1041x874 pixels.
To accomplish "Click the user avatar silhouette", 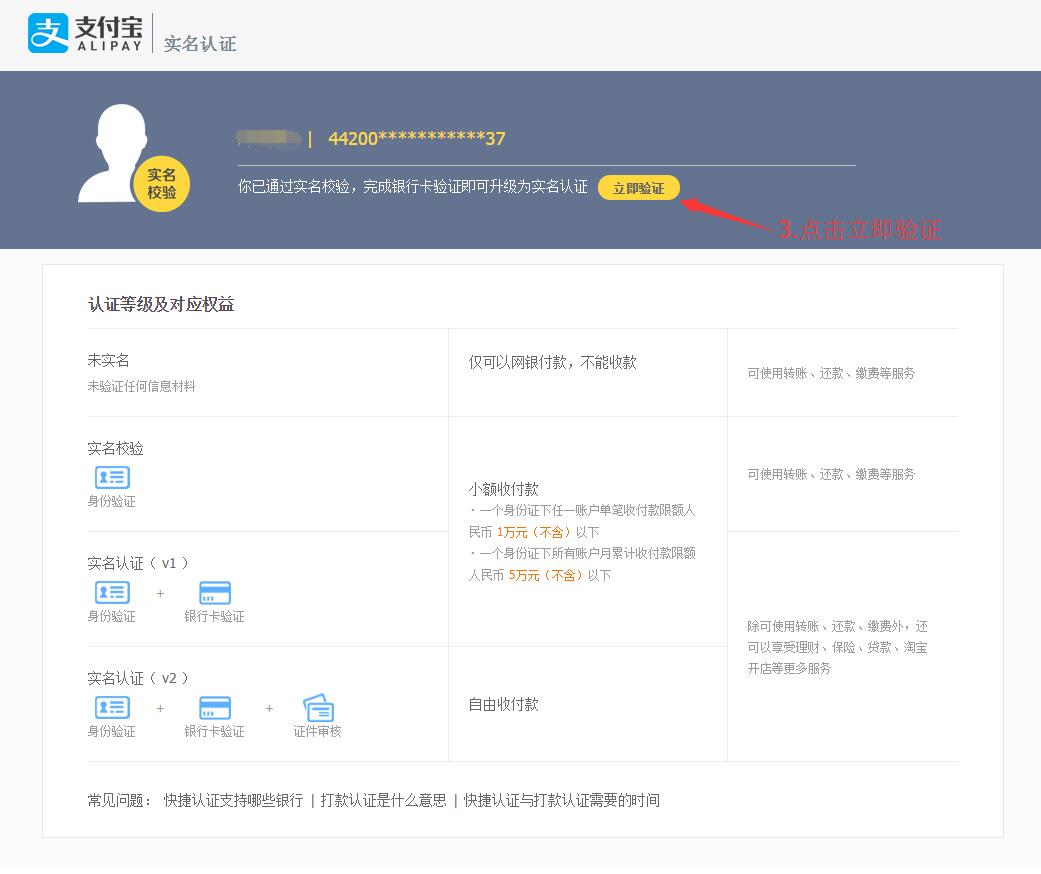I will pos(113,153).
